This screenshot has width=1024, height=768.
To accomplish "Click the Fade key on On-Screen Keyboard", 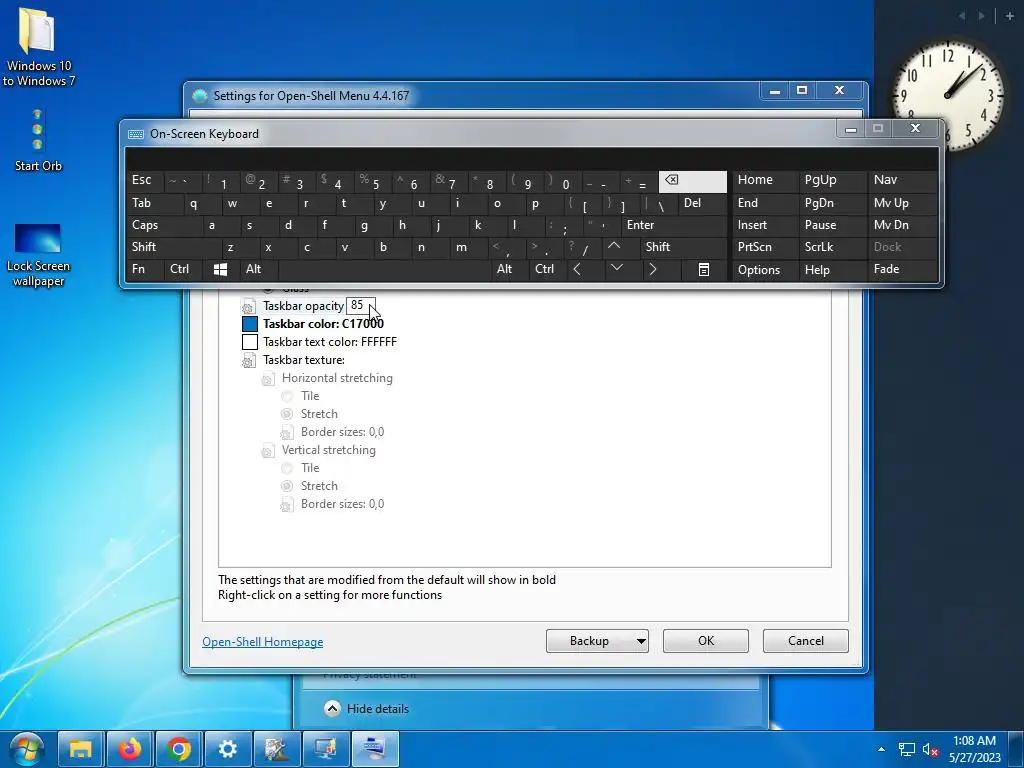I will pos(902,269).
